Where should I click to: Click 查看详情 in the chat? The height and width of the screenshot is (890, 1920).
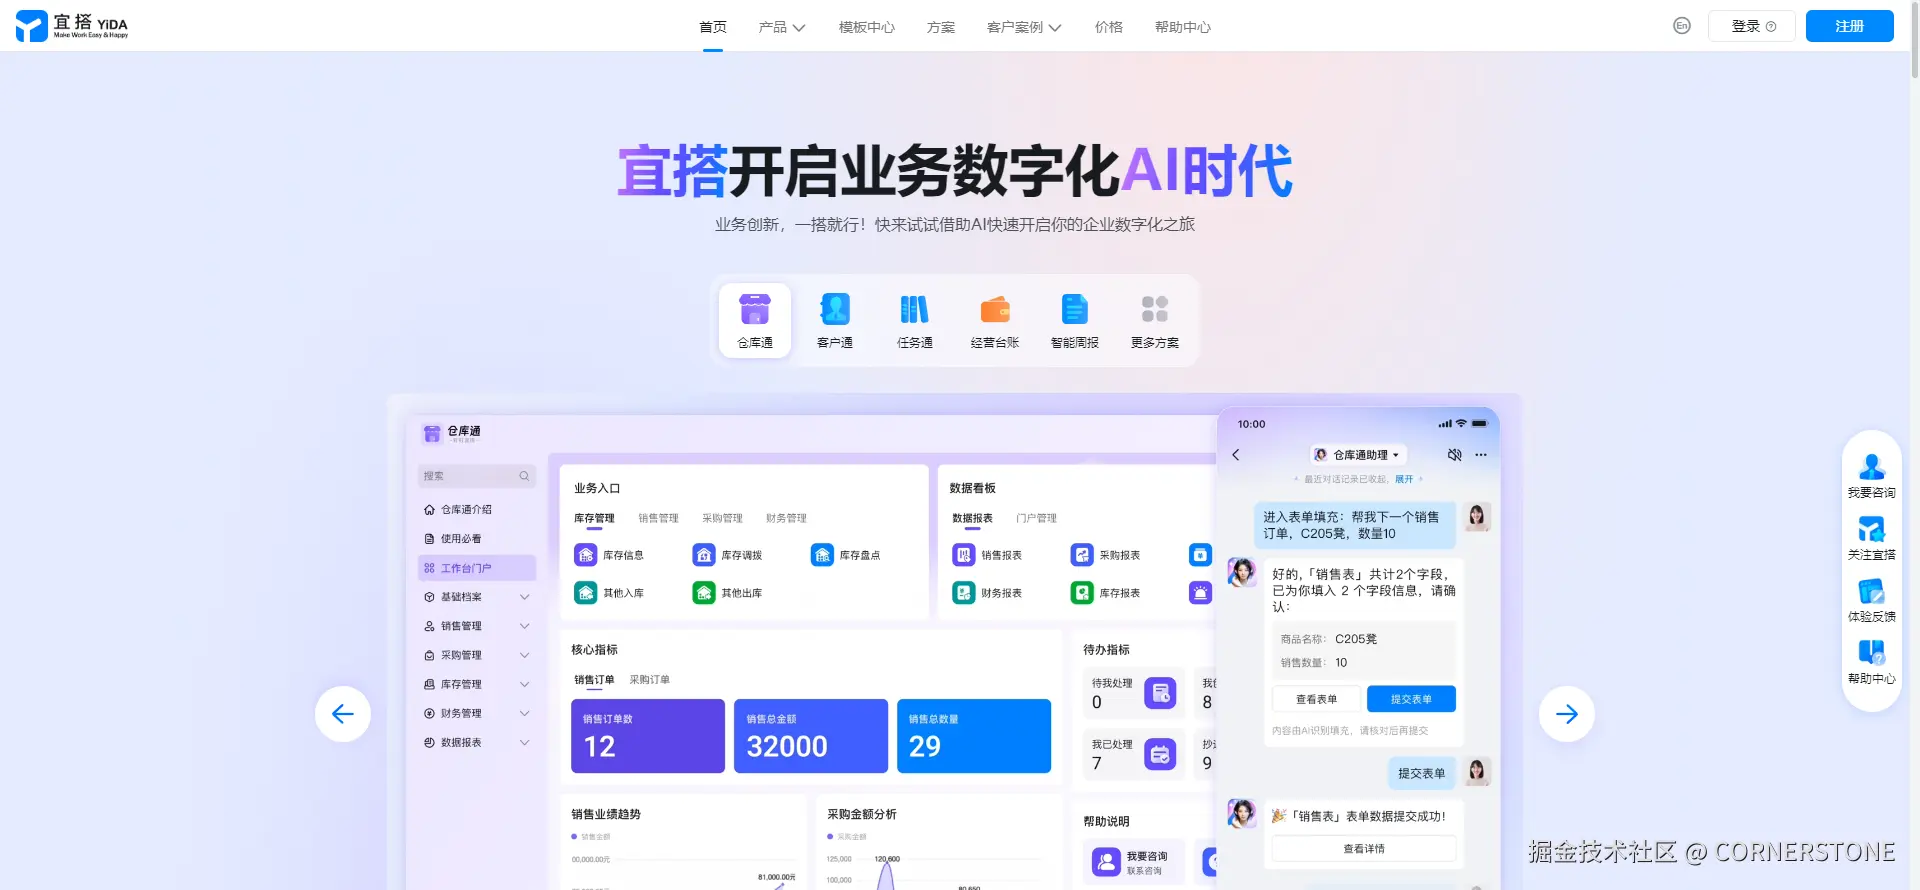click(1364, 849)
